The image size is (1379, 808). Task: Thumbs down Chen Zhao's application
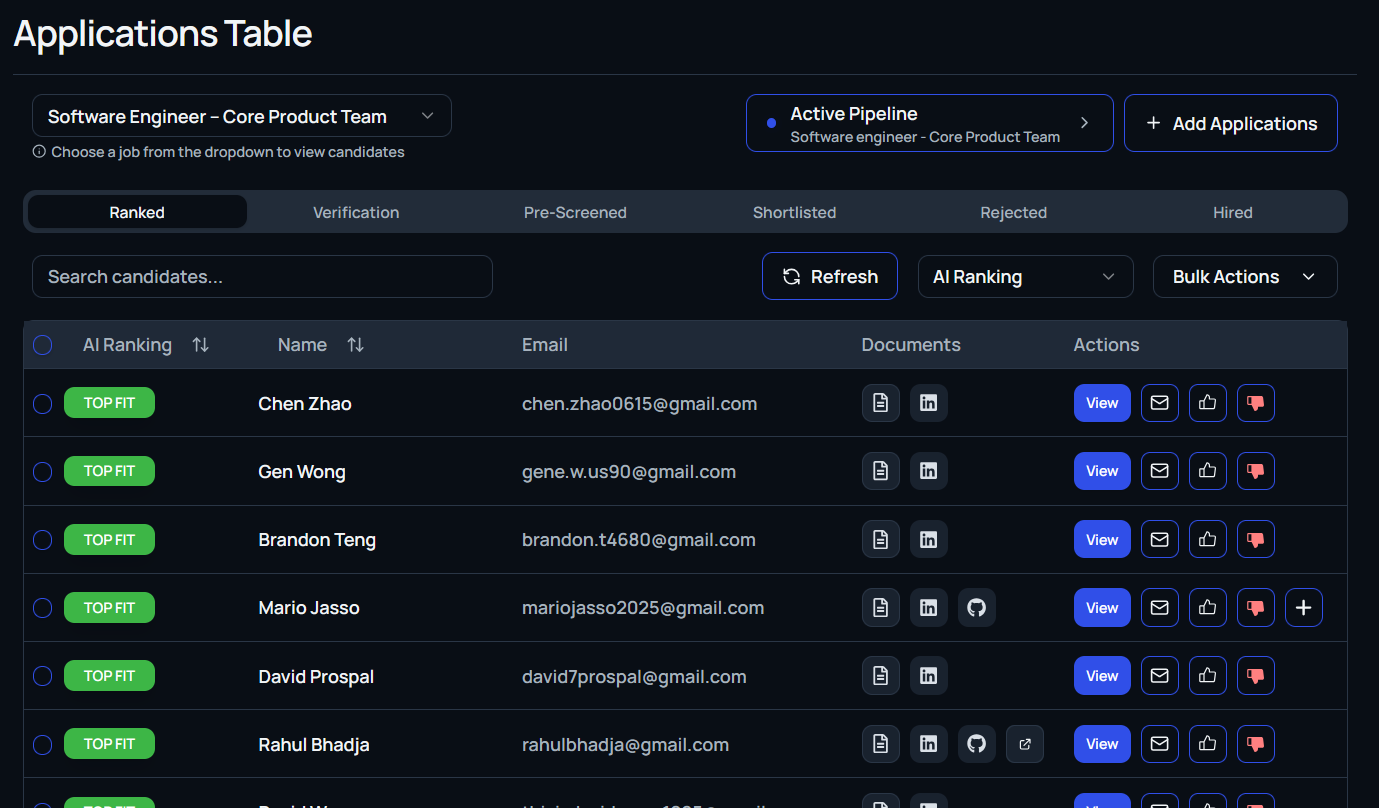coord(1255,403)
